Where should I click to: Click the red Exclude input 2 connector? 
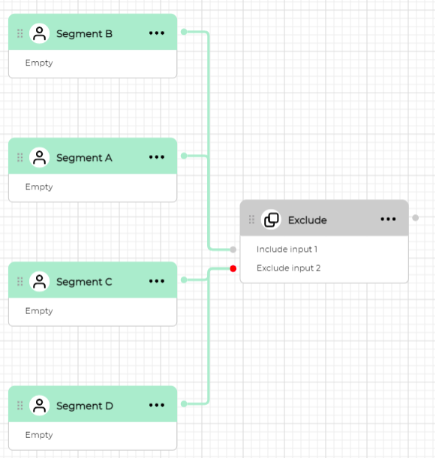coord(233,268)
